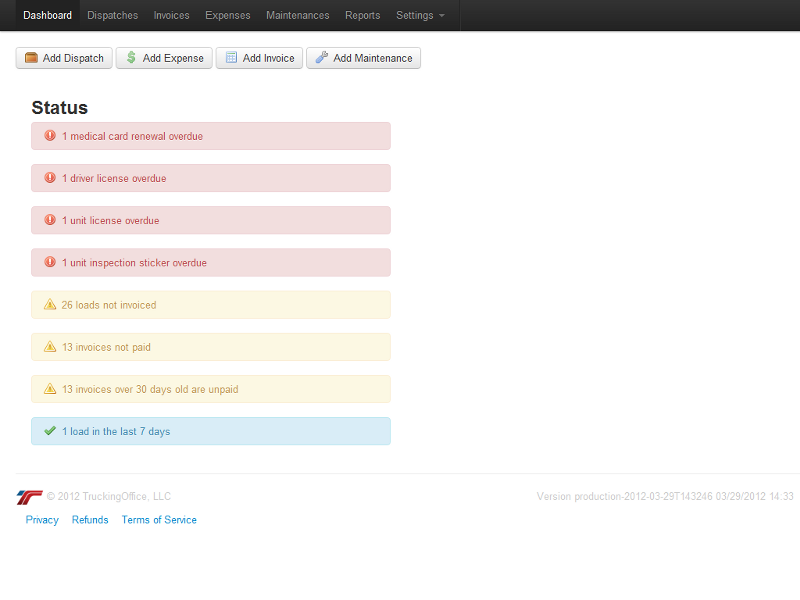
Task: Click the red alert icon beside driver license overdue
Action: (x=50, y=178)
